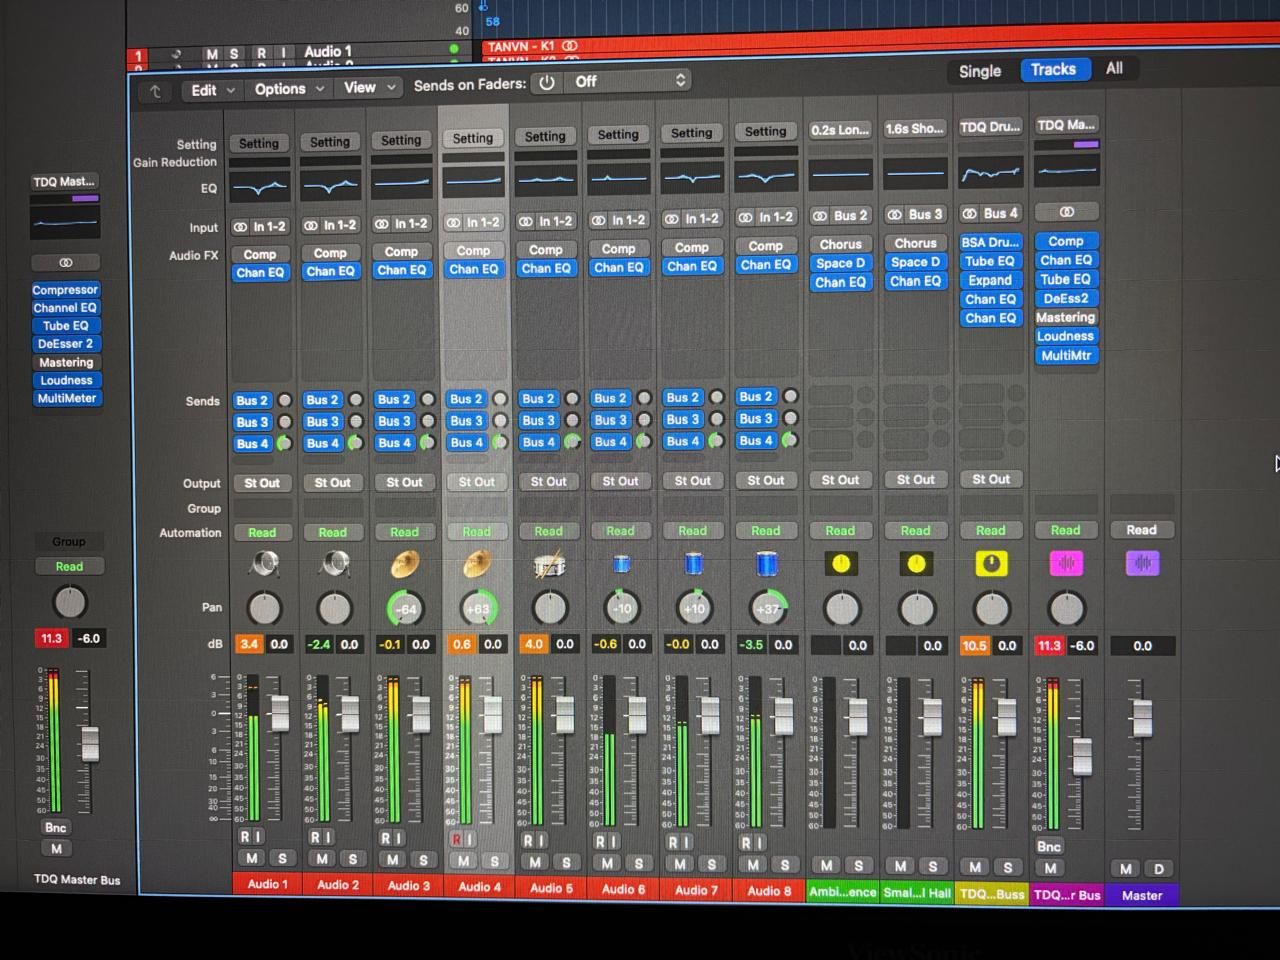Open the Comp plugin on Audio 2
1280x960 pixels.
click(330, 253)
